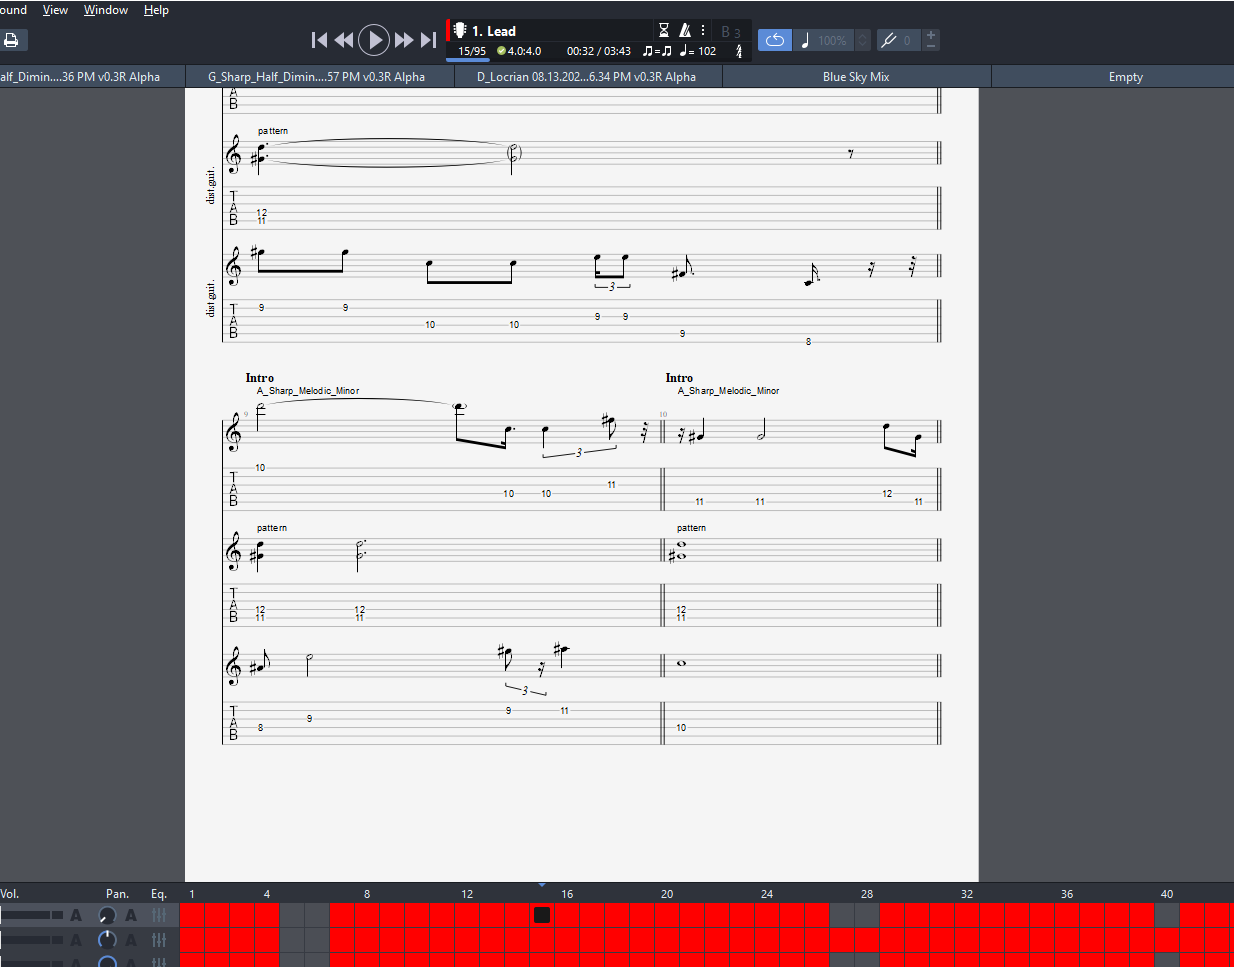Click the Print icon
This screenshot has height=967, width=1234.
click(12, 40)
